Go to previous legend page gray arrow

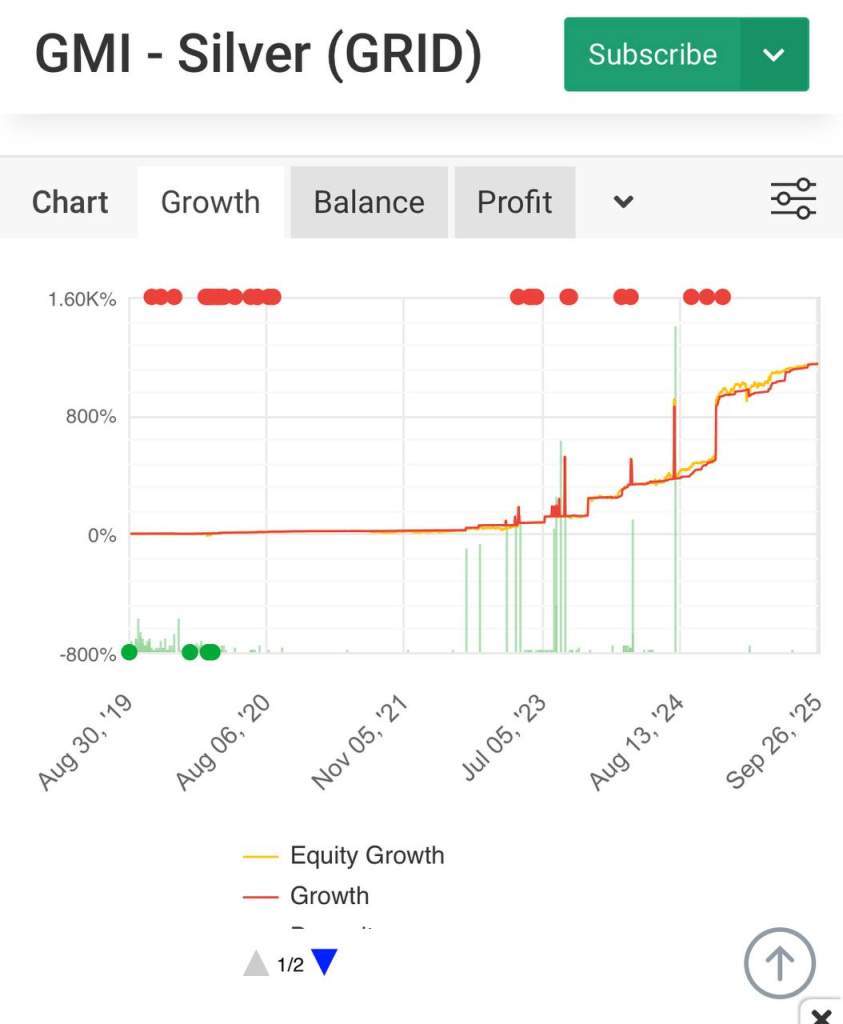coord(257,963)
